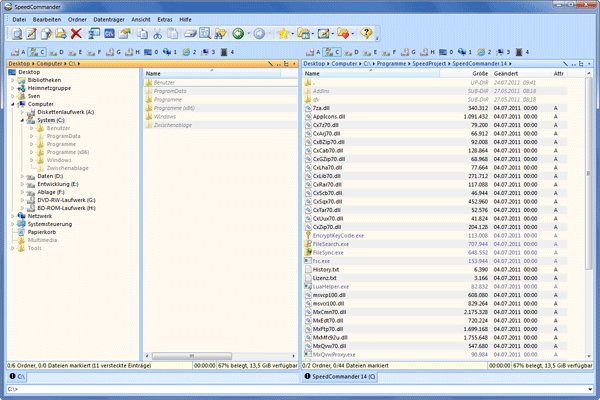Select slot 2 in left drive bar
The width and height of the screenshot is (600, 400).
[x=189, y=52]
